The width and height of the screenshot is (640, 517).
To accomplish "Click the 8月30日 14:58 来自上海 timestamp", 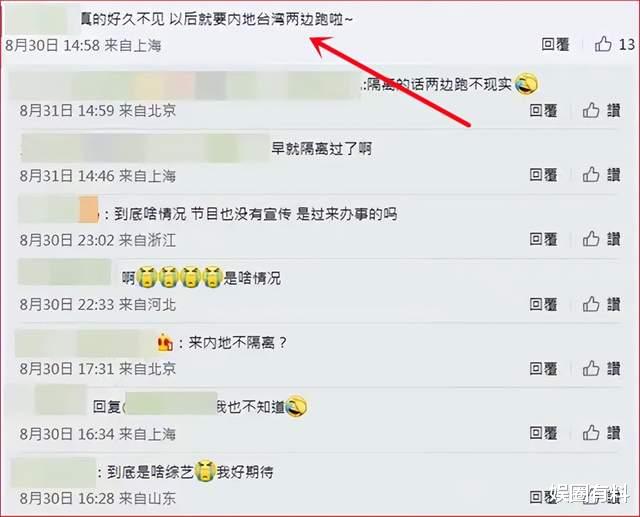I will pyautogui.click(x=83, y=45).
